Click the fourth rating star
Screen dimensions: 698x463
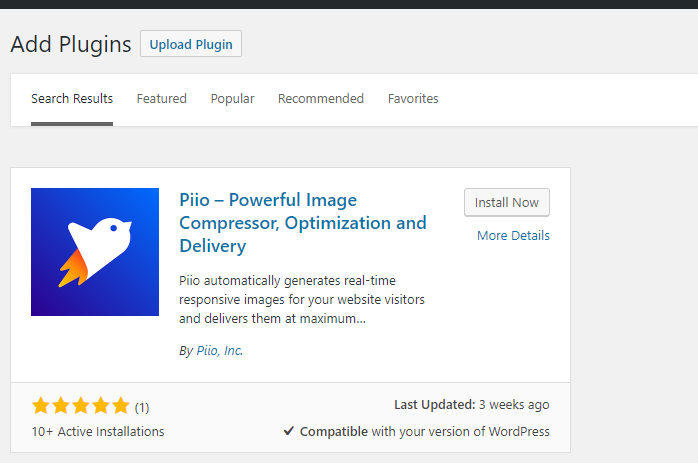101,406
